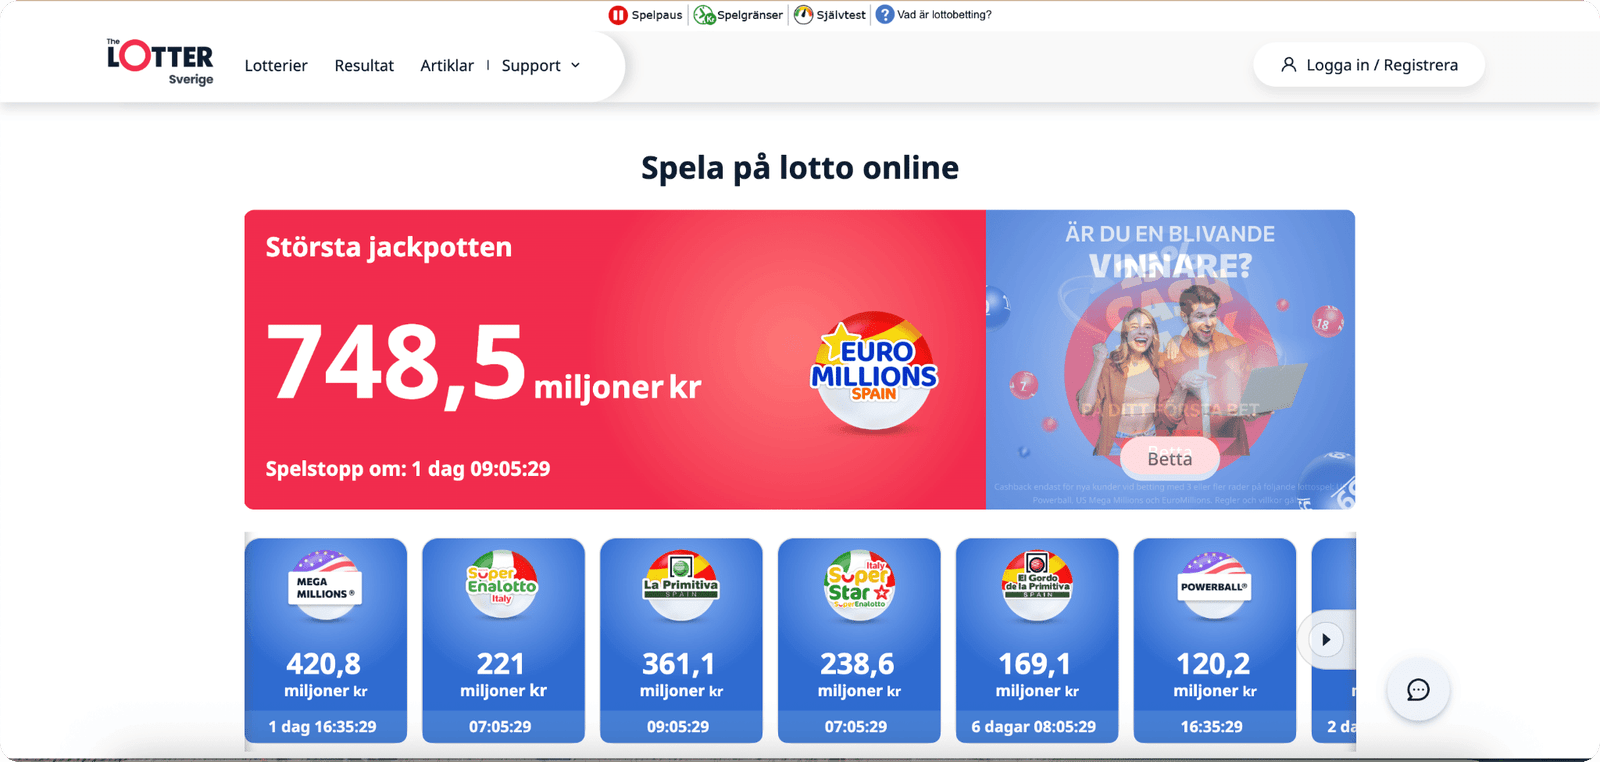The height and width of the screenshot is (762, 1600).
Task: Open the Lotterier menu item
Action: pyautogui.click(x=276, y=65)
